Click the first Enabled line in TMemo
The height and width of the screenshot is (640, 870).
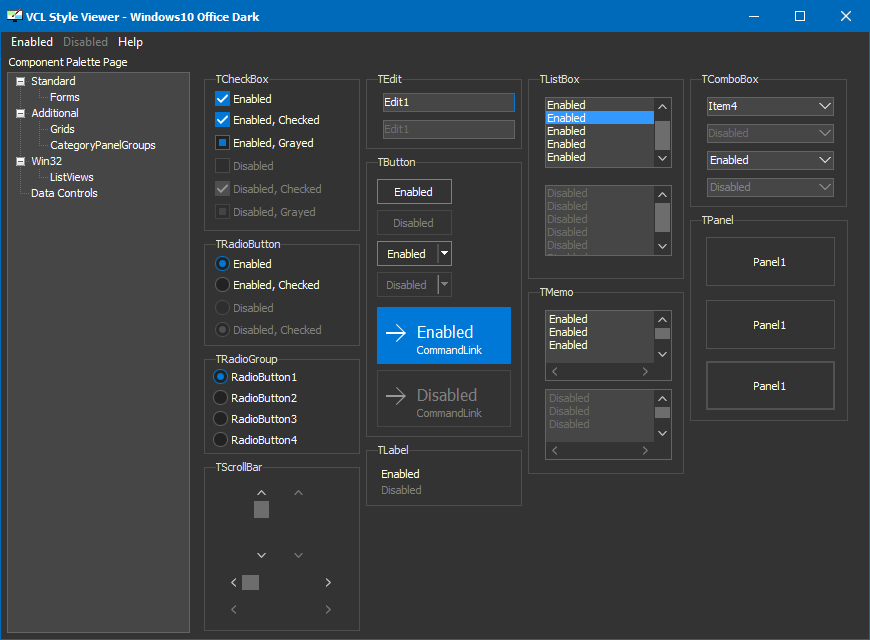click(568, 319)
